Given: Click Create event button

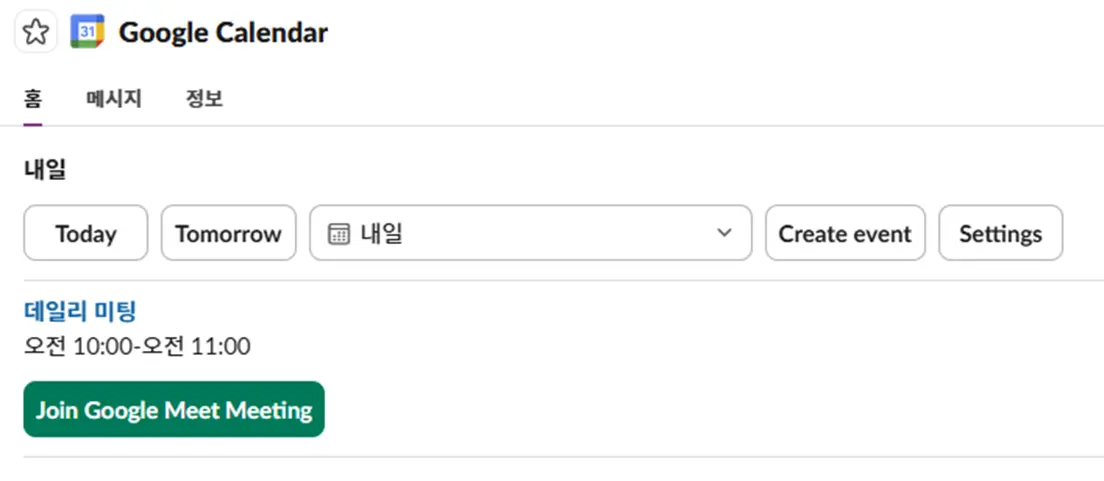Looking at the screenshot, I should pos(845,234).
